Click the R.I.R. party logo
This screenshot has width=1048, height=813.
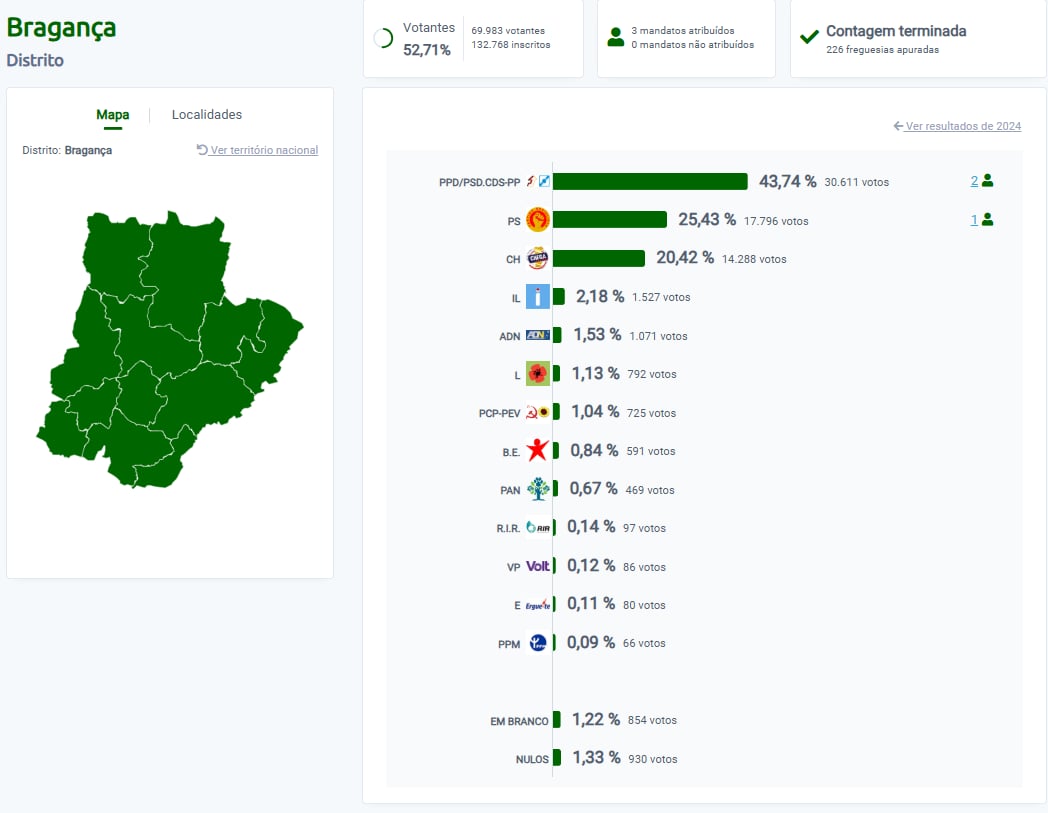pos(538,528)
